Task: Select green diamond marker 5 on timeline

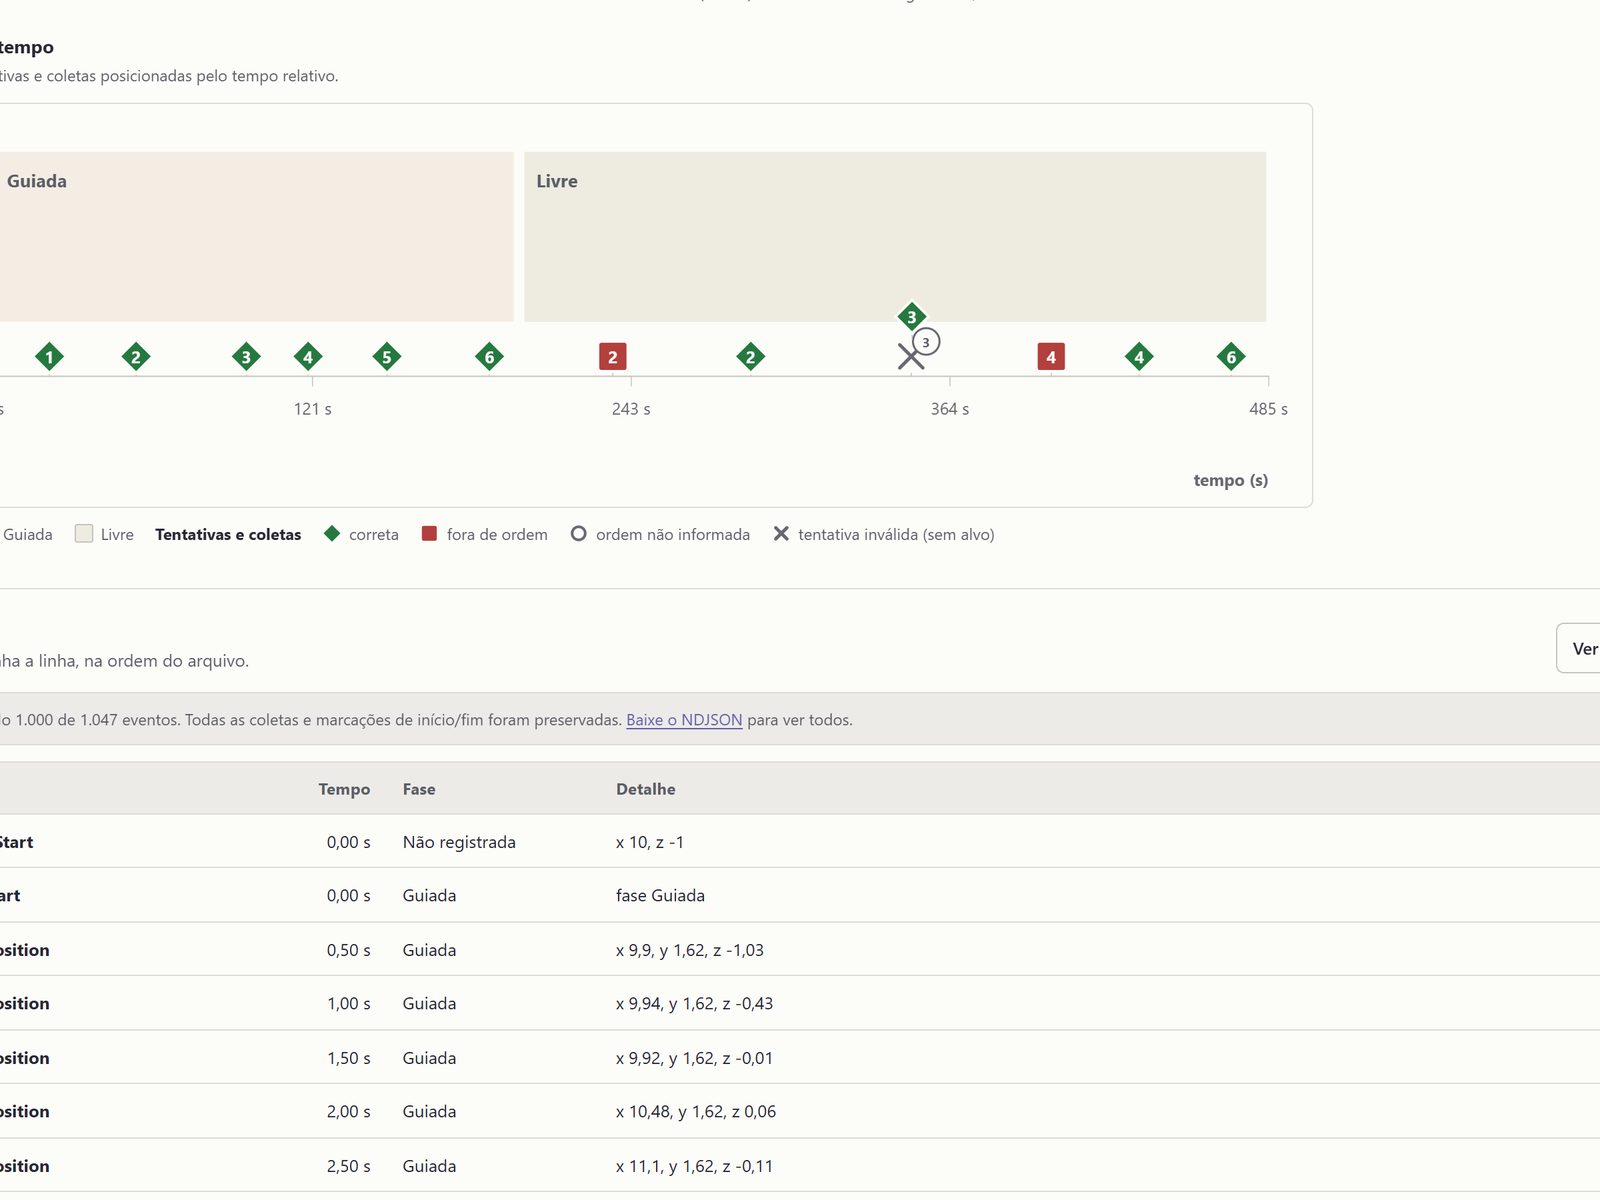Action: tap(387, 357)
